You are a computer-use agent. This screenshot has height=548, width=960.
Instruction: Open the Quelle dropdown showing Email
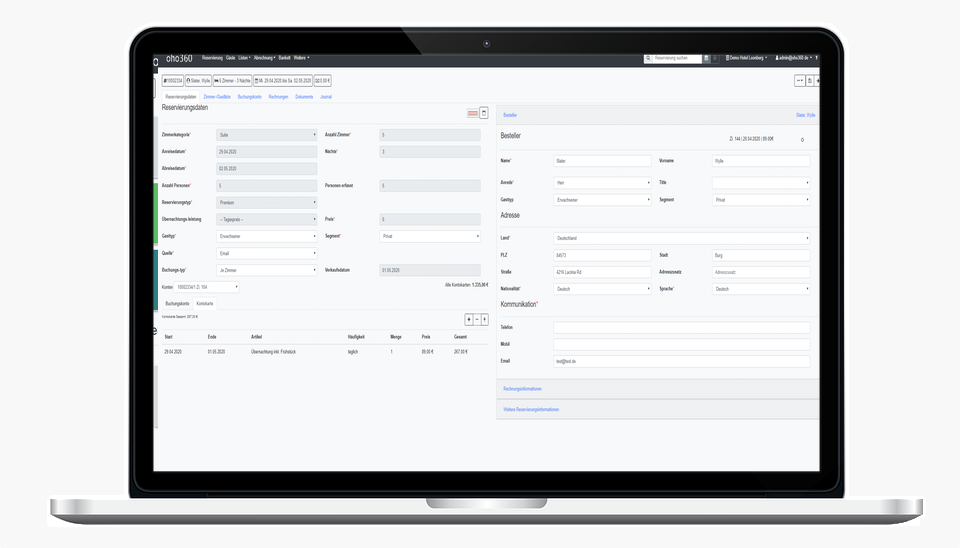[x=267, y=253]
